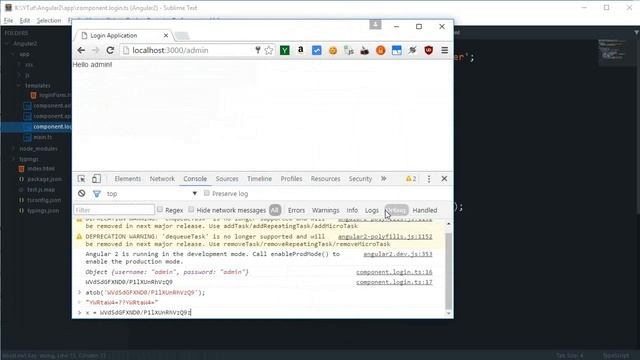Open the saved password key icon
640x360 pixels.
[258, 50]
